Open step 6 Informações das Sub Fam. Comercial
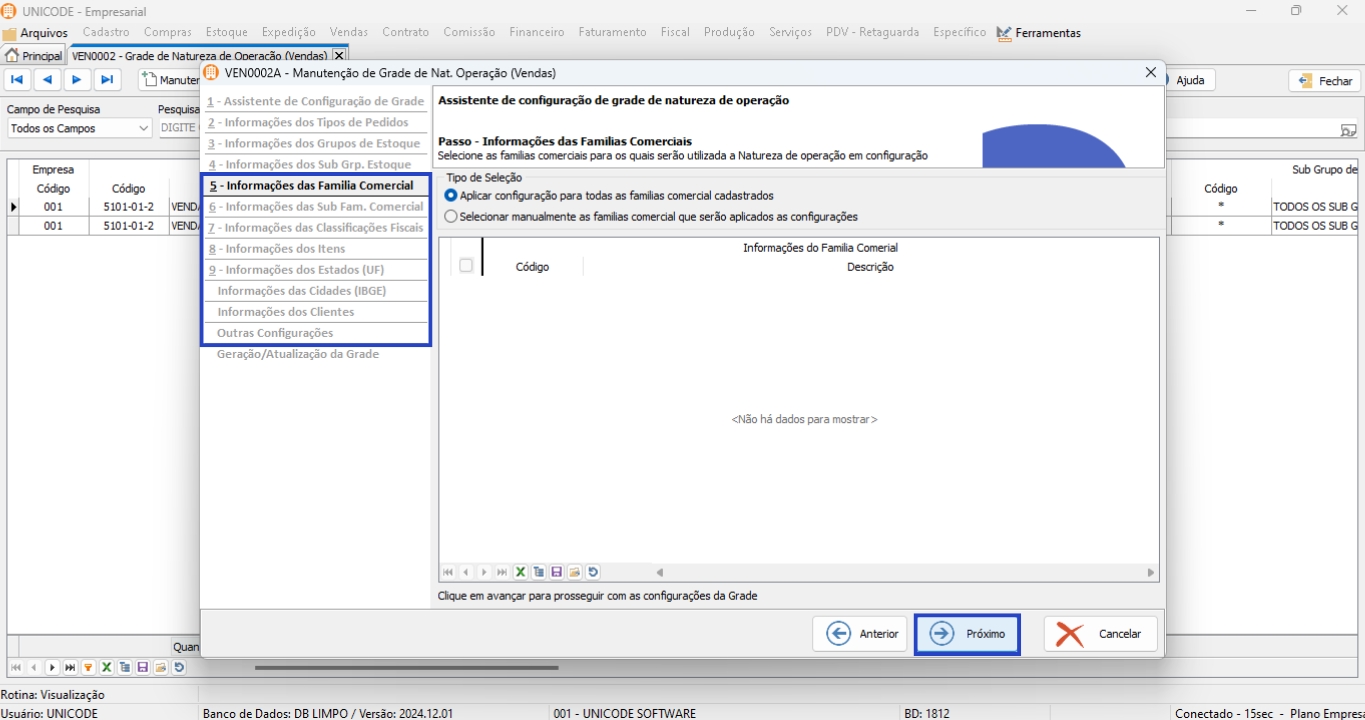Viewport: 1365px width, 720px height. tap(316, 207)
